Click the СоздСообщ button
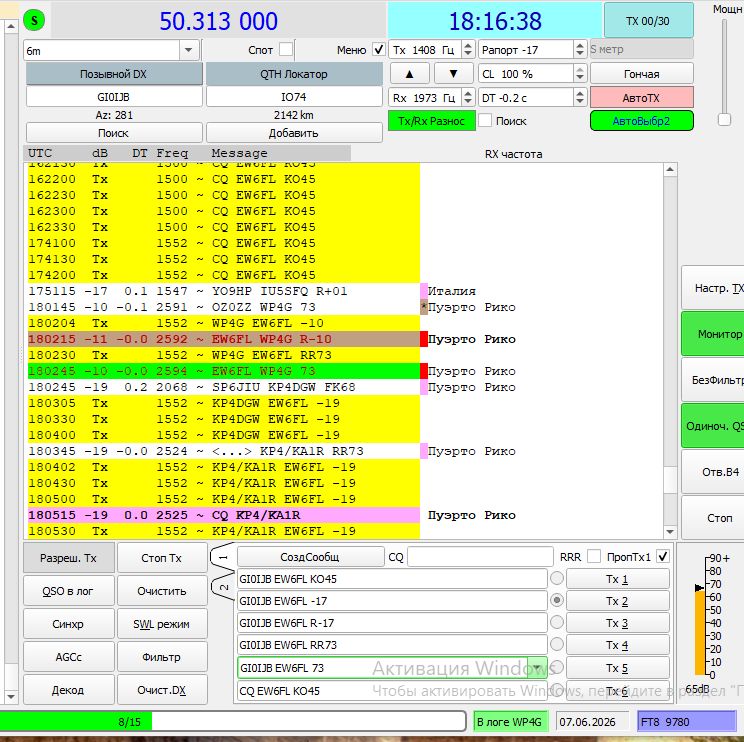The height and width of the screenshot is (742, 744). click(310, 556)
